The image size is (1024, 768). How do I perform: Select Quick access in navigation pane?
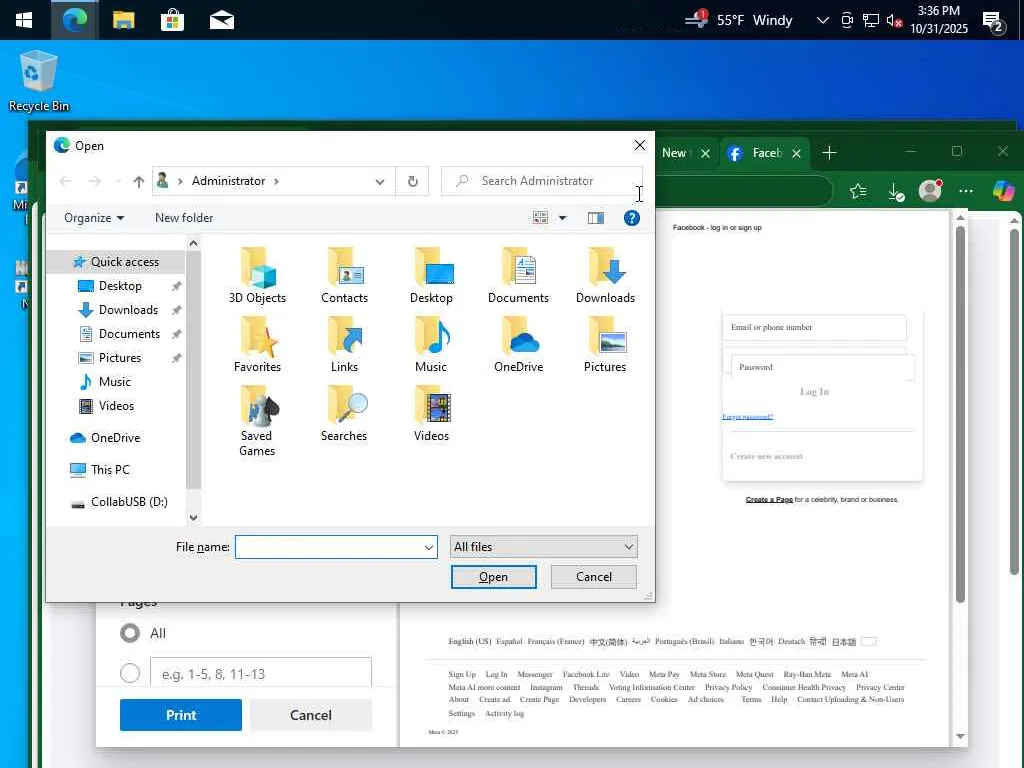coord(116,262)
